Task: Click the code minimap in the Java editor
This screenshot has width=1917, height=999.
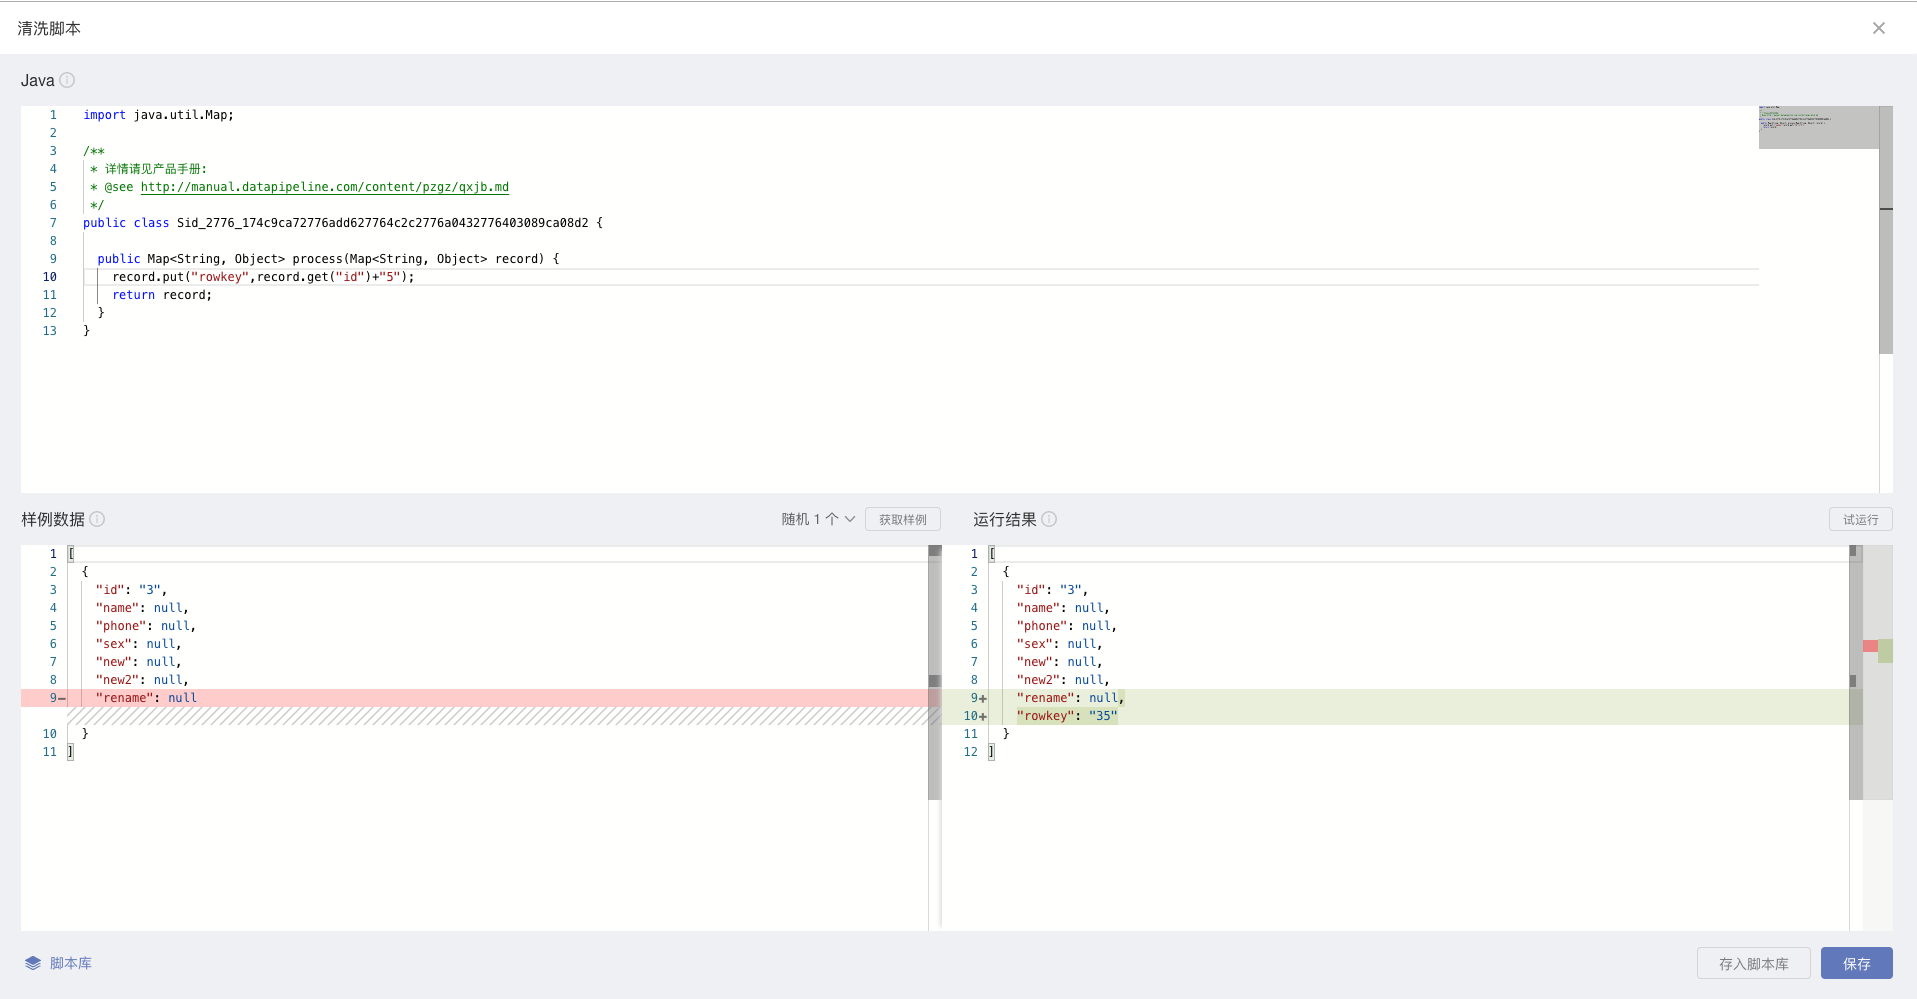Action: [1817, 127]
